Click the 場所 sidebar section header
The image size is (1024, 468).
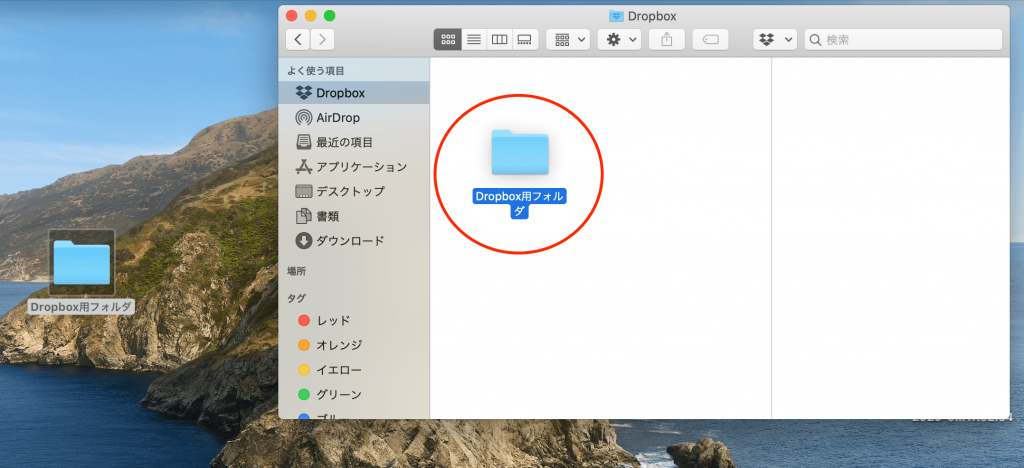[x=296, y=271]
